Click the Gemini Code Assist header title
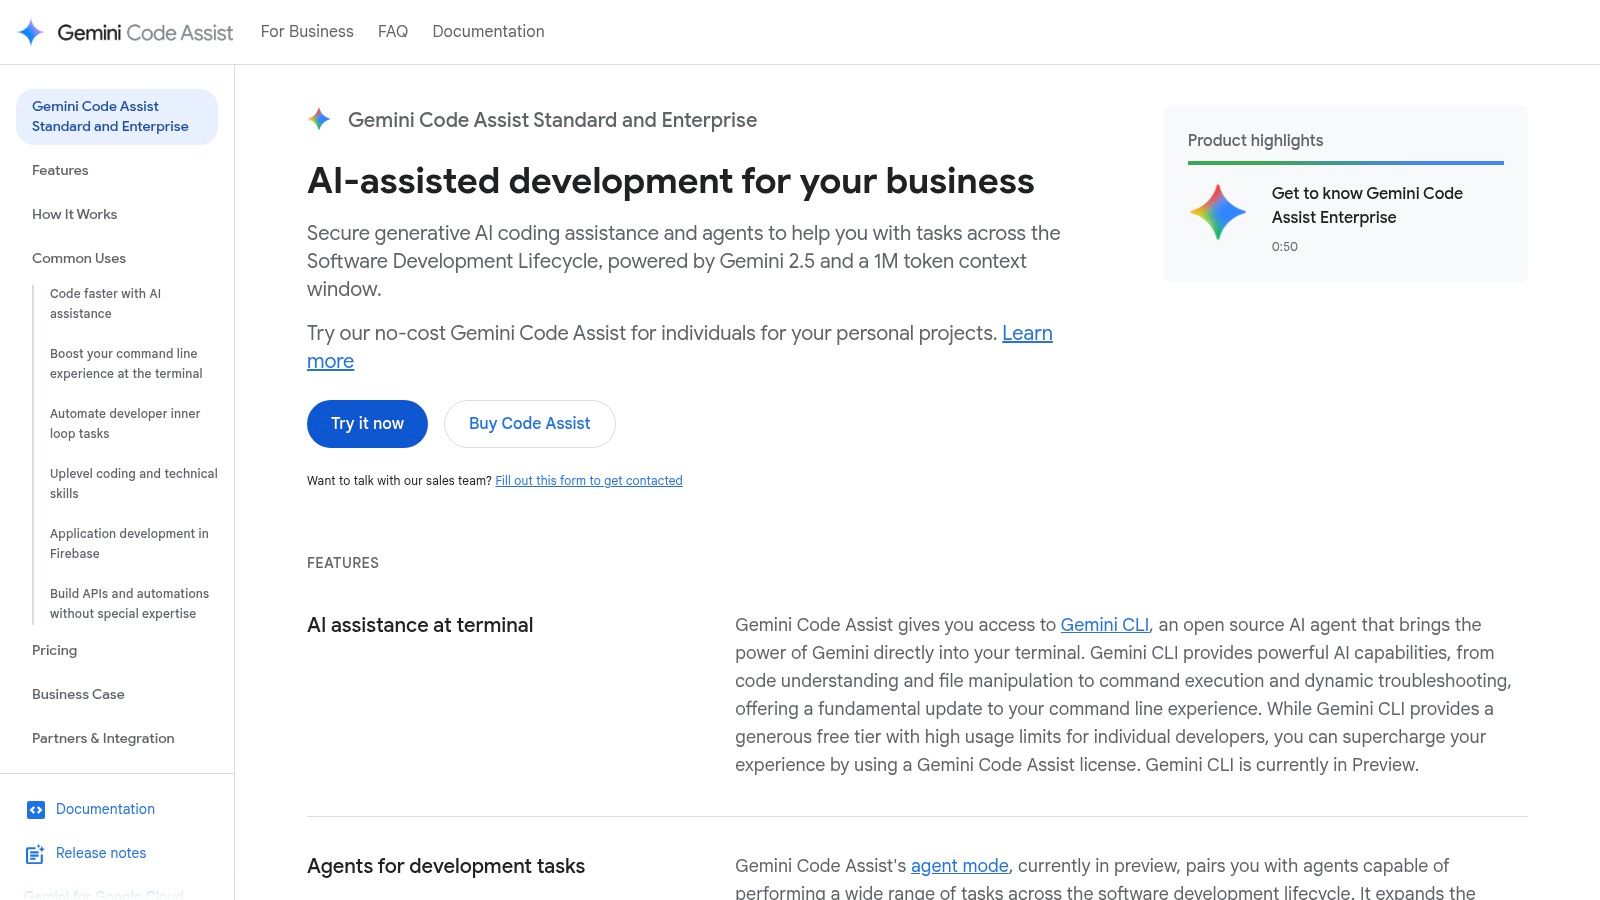Image resolution: width=1600 pixels, height=900 pixels. coord(145,32)
